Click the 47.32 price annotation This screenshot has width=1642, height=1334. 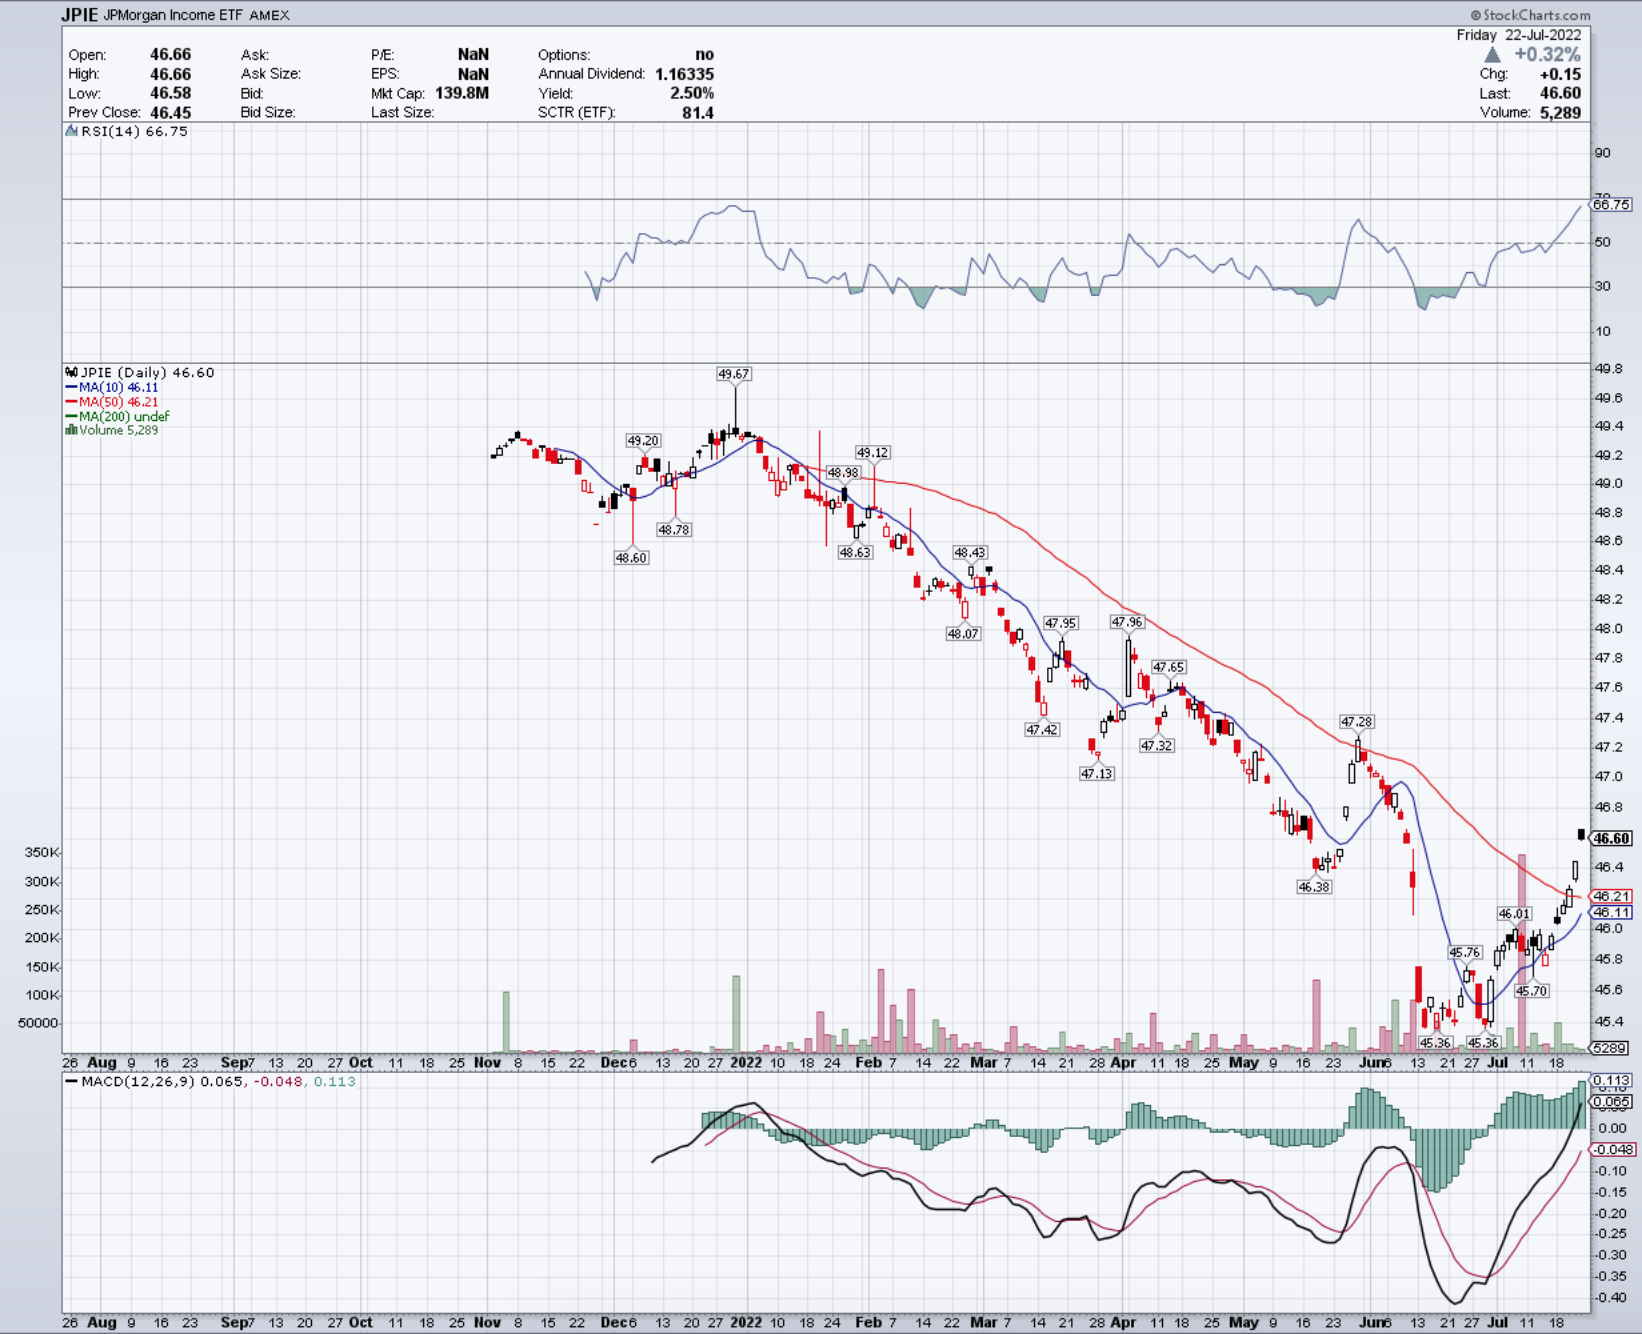pyautogui.click(x=1157, y=746)
